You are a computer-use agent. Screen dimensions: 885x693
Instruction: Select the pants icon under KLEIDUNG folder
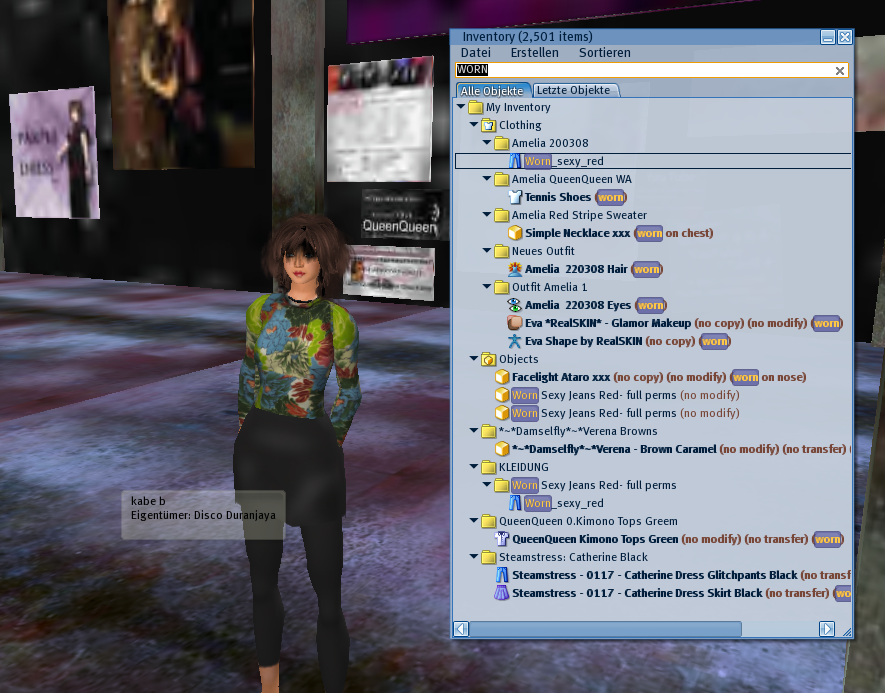pyautogui.click(x=515, y=503)
